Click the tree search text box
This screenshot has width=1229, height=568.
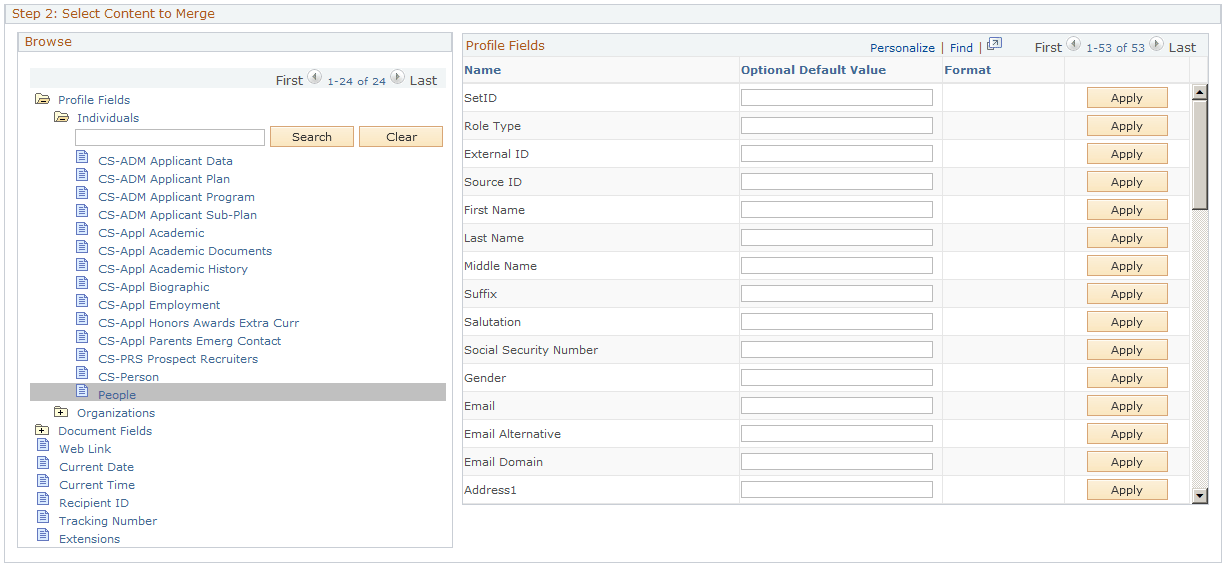point(170,137)
